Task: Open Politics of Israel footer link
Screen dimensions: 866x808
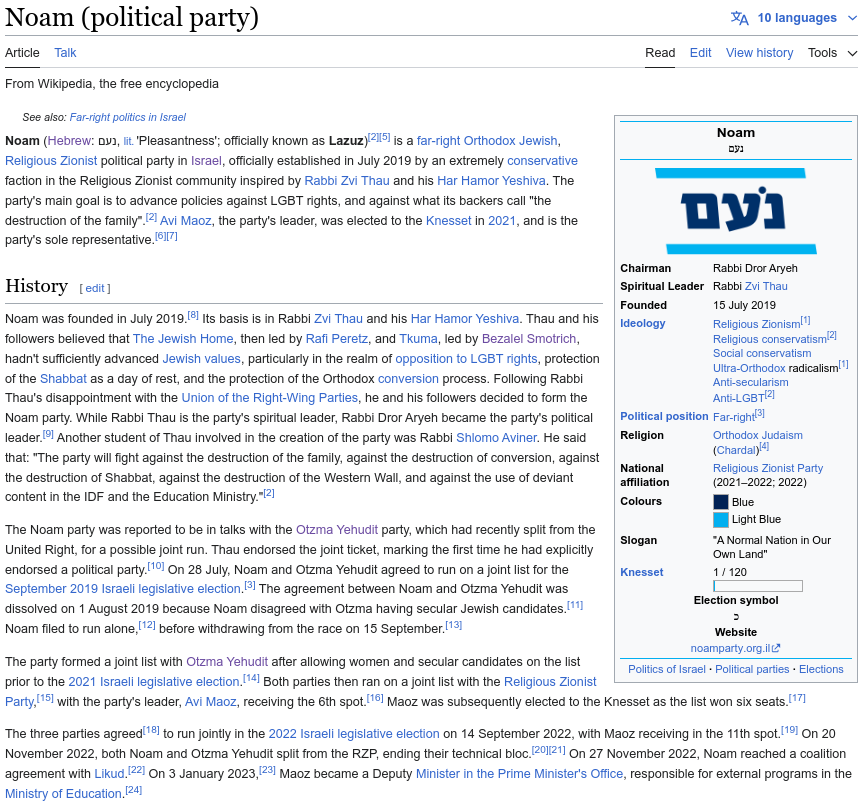Action: point(667,669)
